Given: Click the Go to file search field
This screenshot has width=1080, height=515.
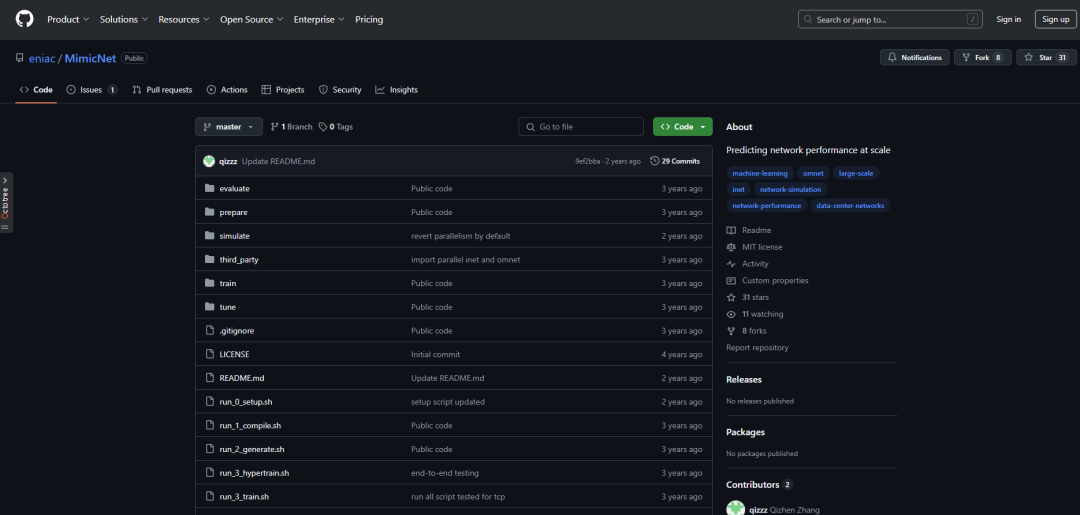Looking at the screenshot, I should click(581, 127).
